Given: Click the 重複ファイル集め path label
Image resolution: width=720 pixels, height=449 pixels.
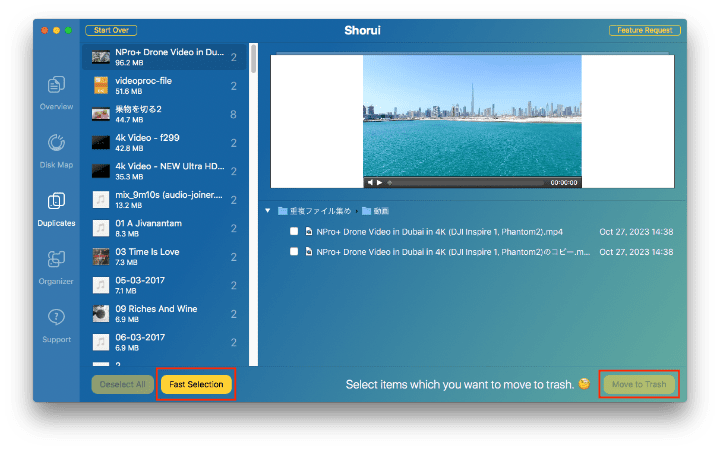Looking at the screenshot, I should click(x=320, y=211).
